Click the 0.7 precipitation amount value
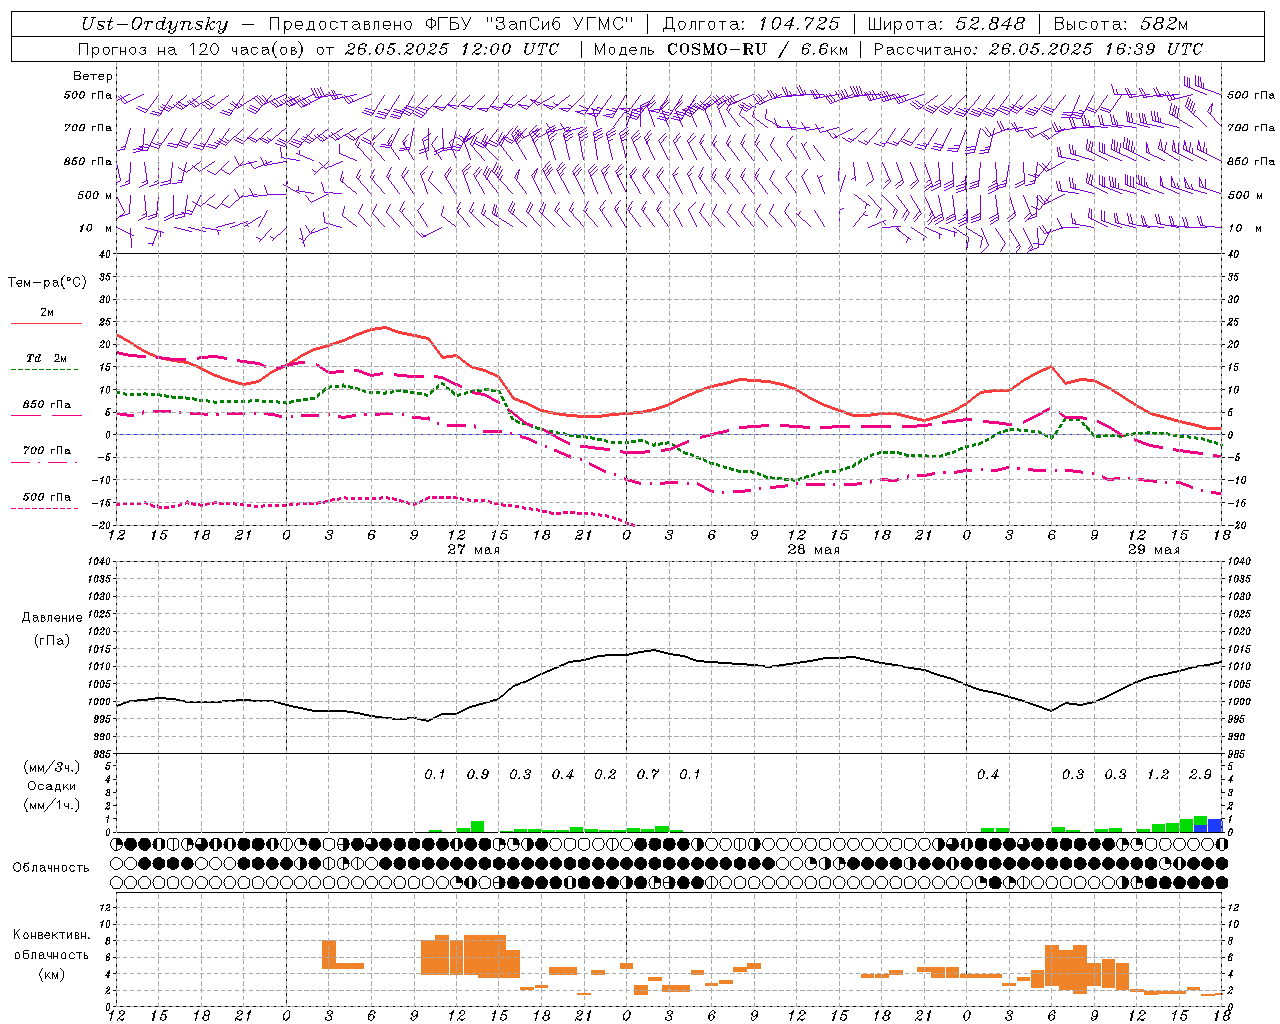The image size is (1280, 1024). [648, 774]
